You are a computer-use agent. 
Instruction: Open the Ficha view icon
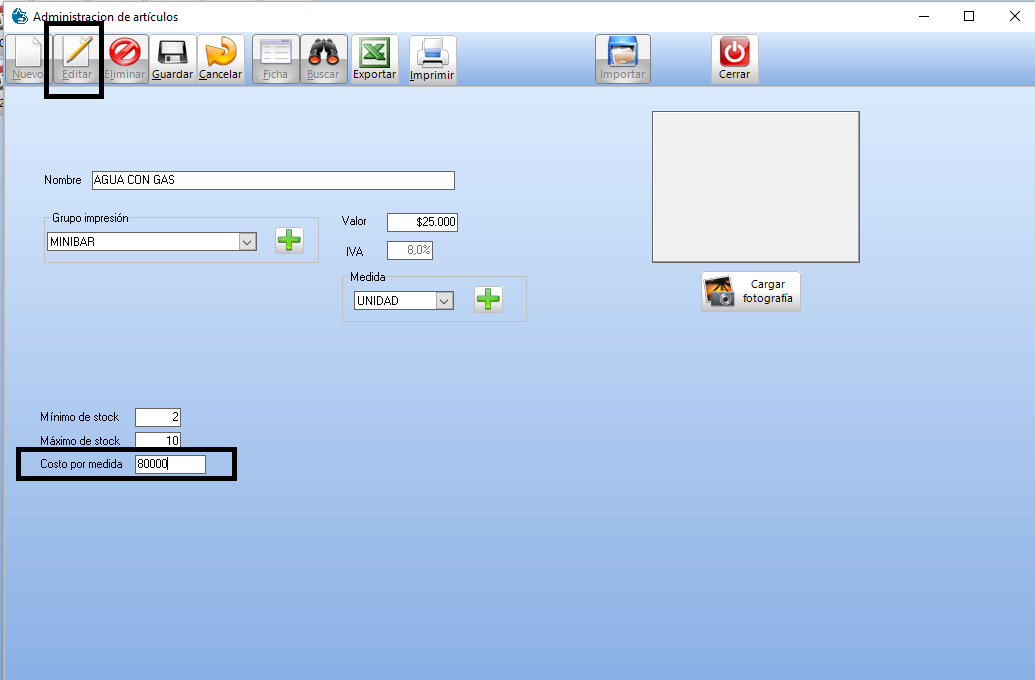click(275, 59)
